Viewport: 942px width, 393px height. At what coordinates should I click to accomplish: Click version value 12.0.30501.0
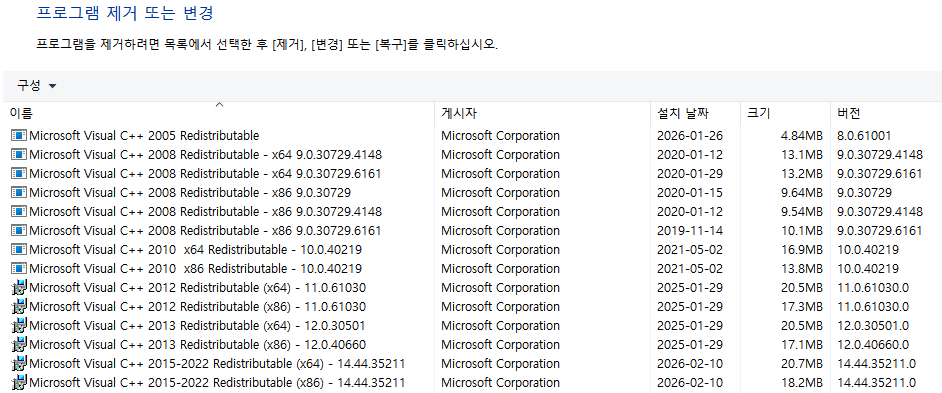873,326
